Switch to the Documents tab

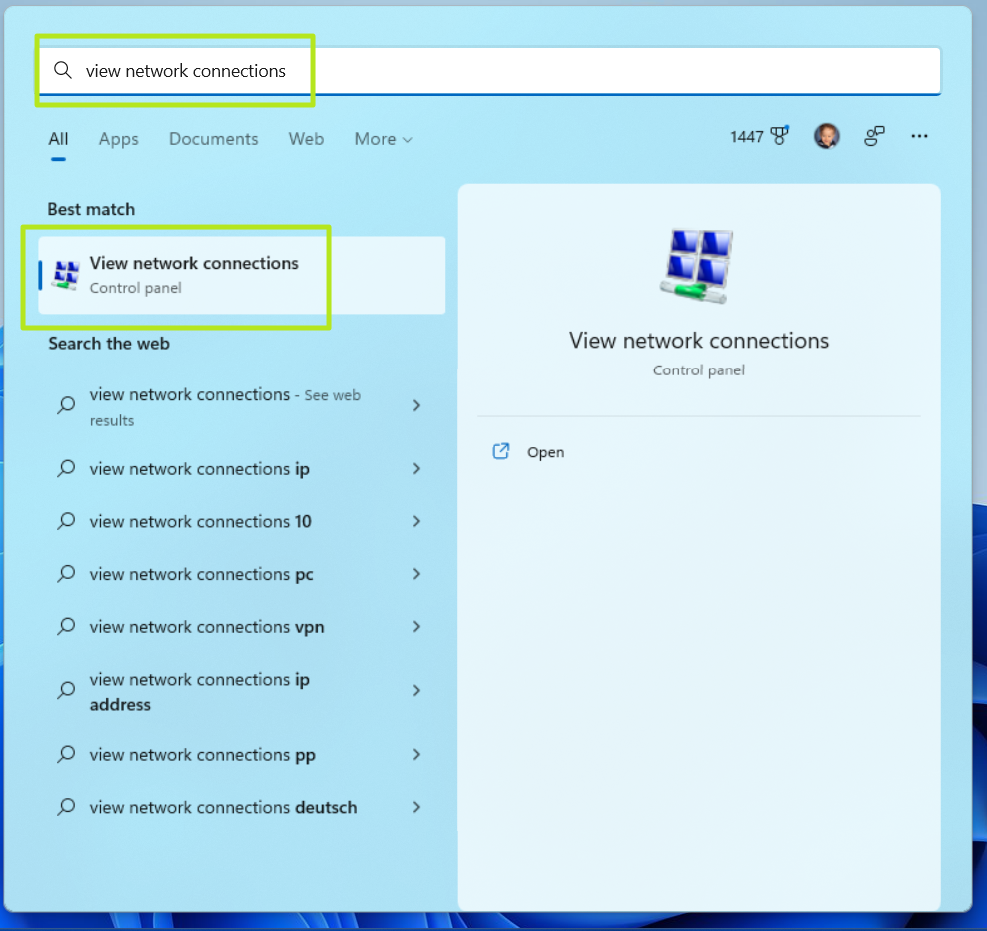pos(213,139)
